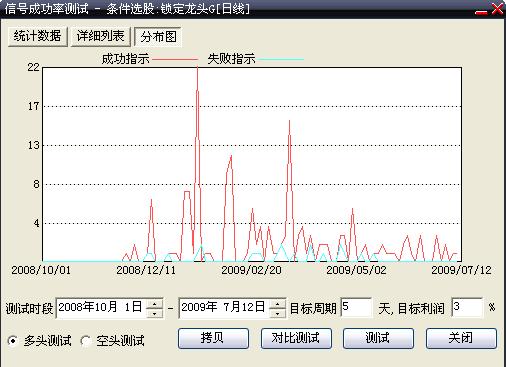Click the 失败指示 legend label
This screenshot has height=367, width=506.
231,59
